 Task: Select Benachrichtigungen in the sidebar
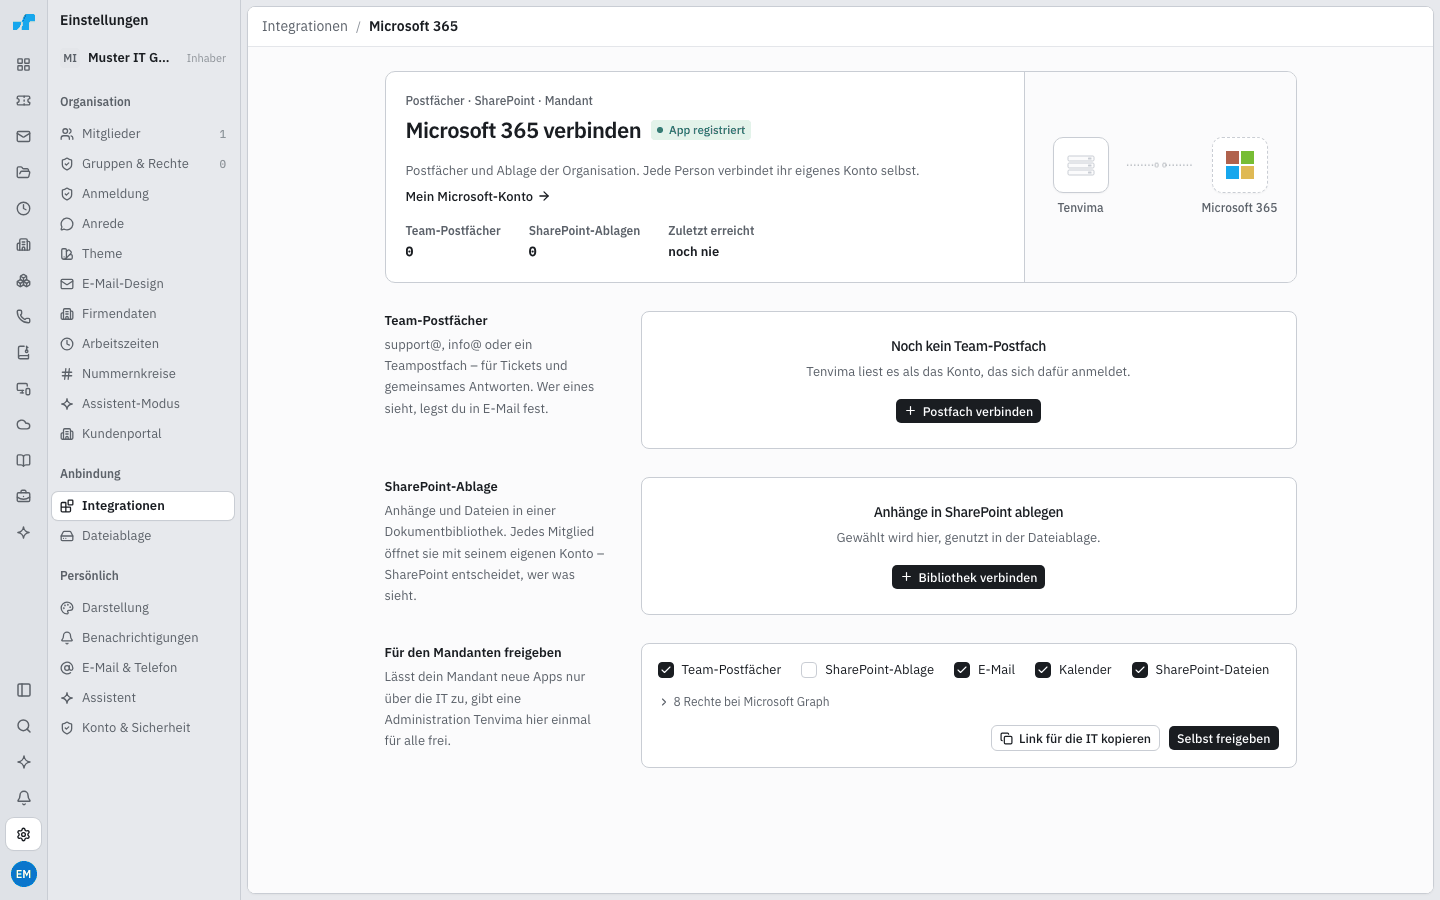point(143,638)
